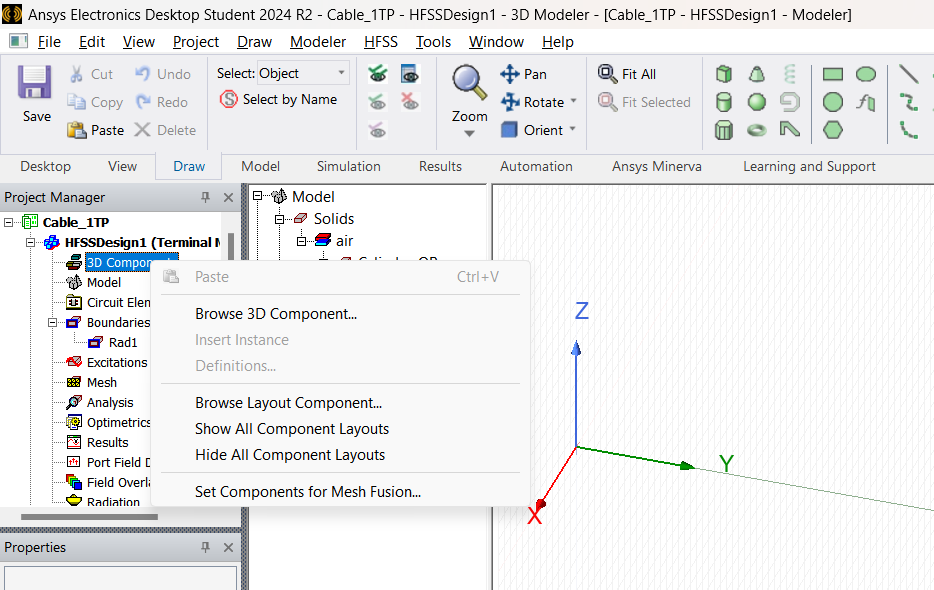Click the Ansys application logo in the title bar
Screen dimensions: 934x590
[12, 14]
